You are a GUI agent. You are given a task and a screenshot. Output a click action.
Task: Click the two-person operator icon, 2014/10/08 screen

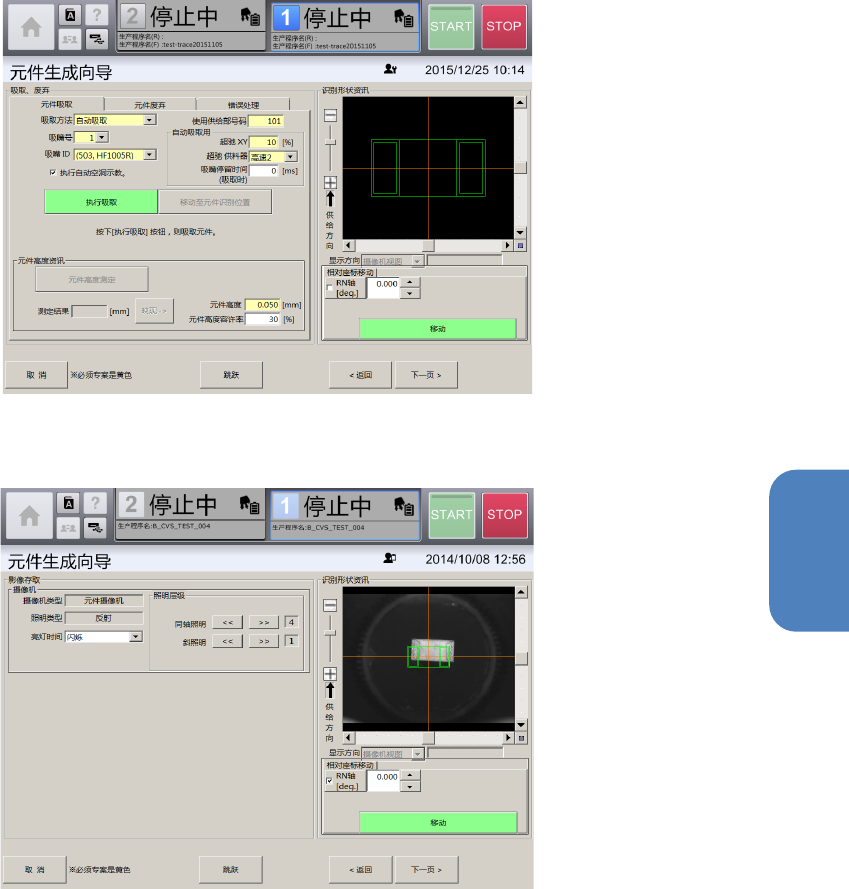coord(69,528)
